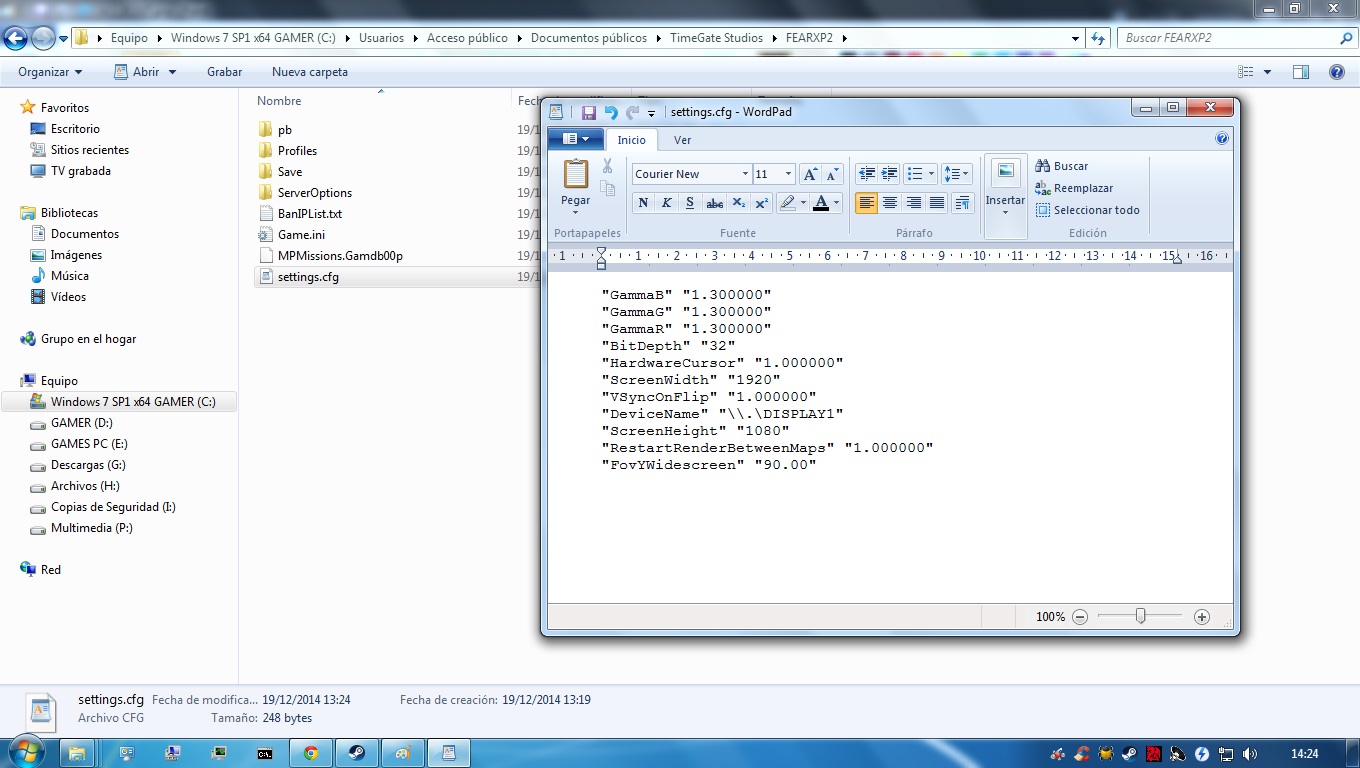Open the Organizar dropdown menu
The height and width of the screenshot is (768, 1360).
pos(50,72)
